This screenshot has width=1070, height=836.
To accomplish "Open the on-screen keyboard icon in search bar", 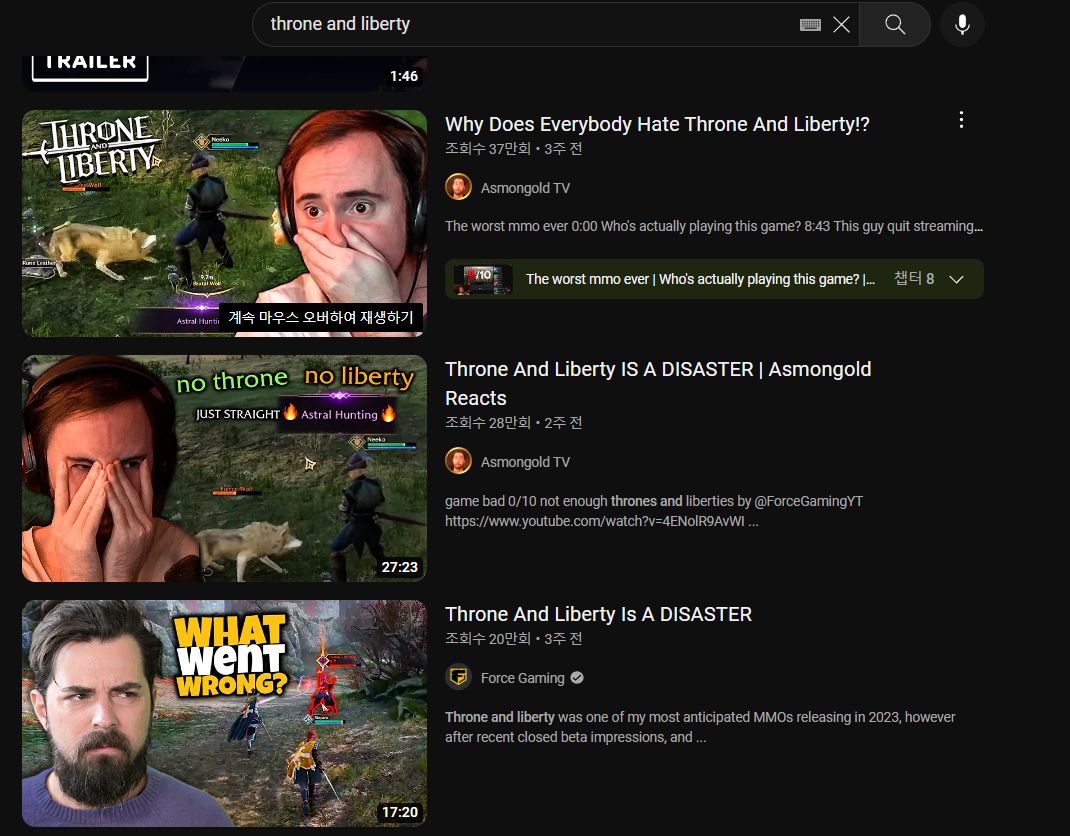I will [x=810, y=24].
